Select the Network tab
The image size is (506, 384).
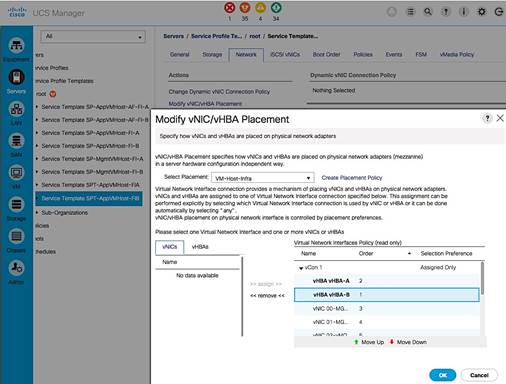click(246, 55)
